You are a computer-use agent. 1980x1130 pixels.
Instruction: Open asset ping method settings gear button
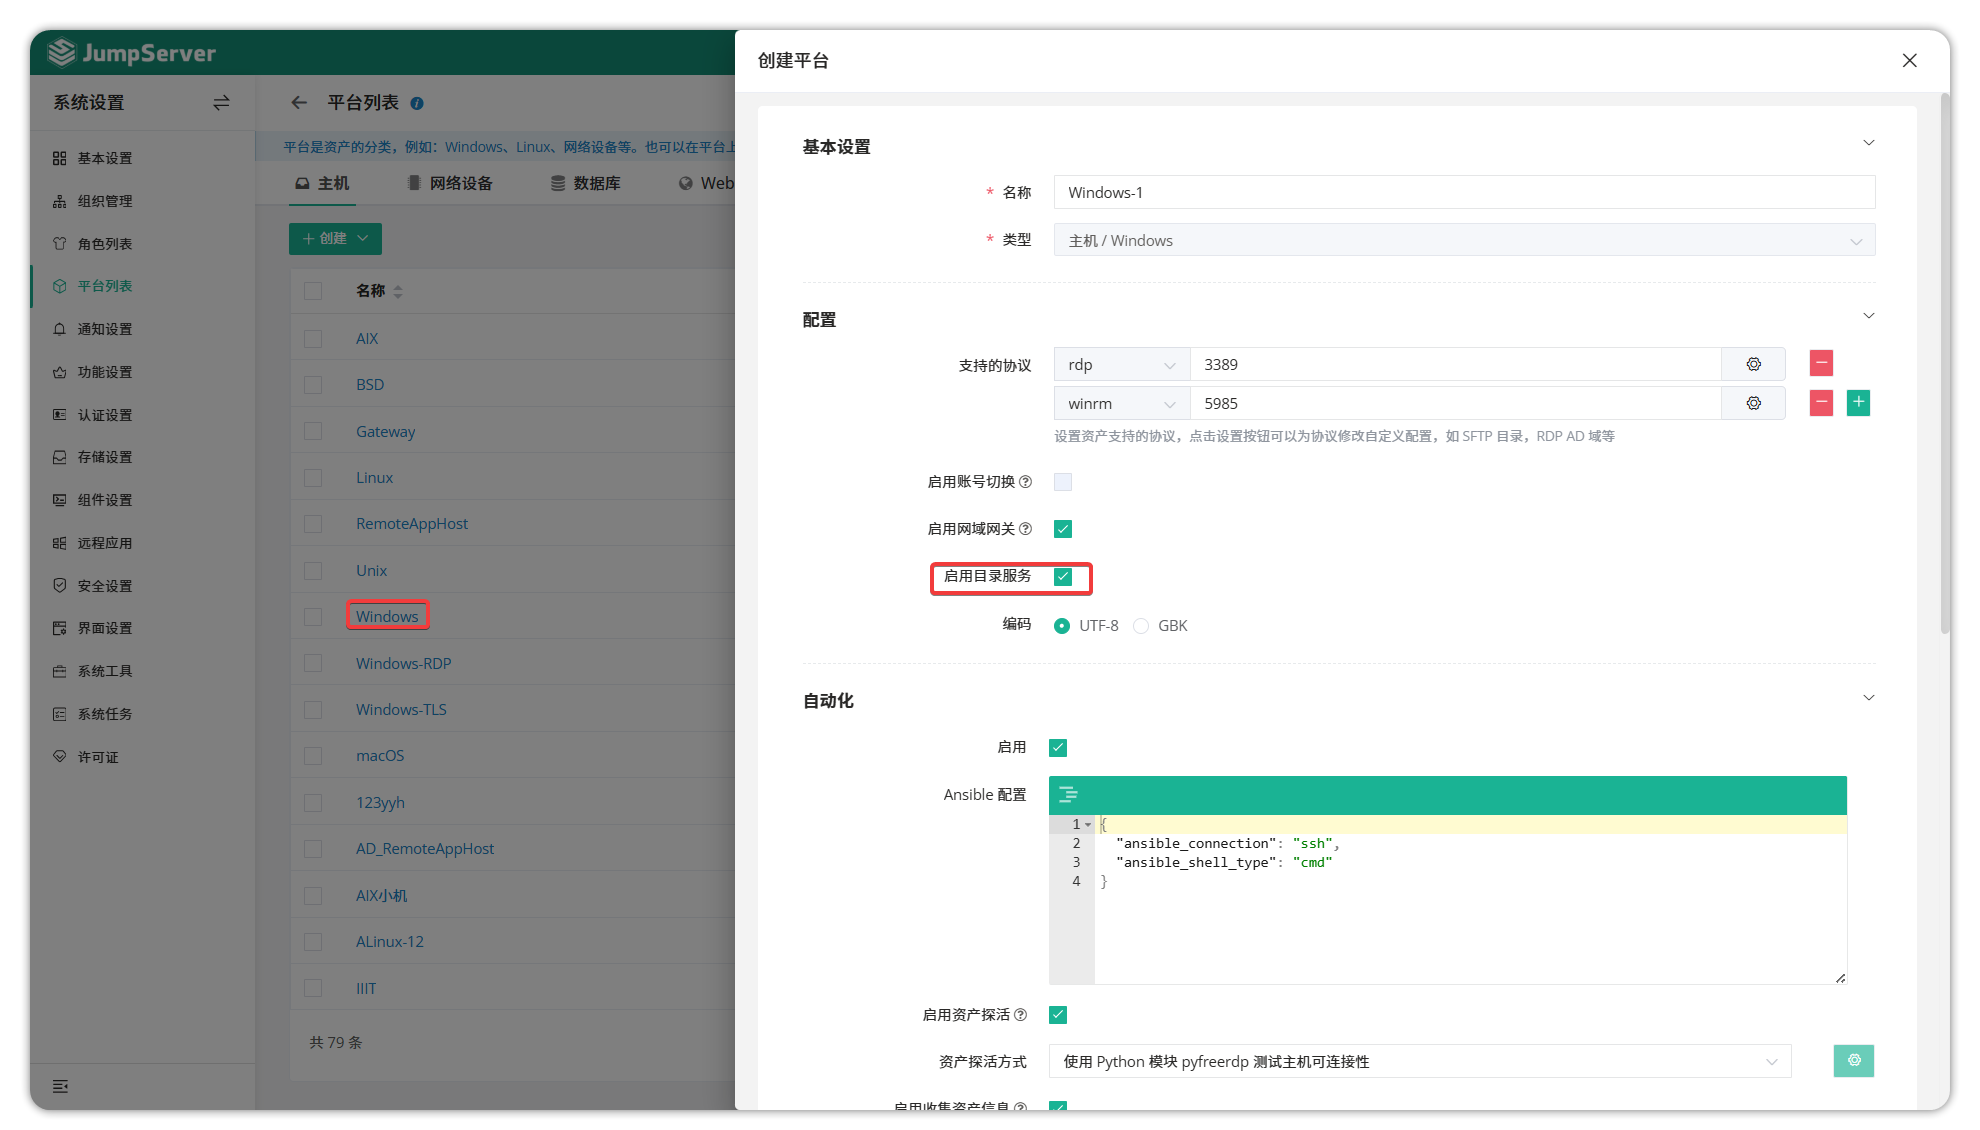(1853, 1061)
